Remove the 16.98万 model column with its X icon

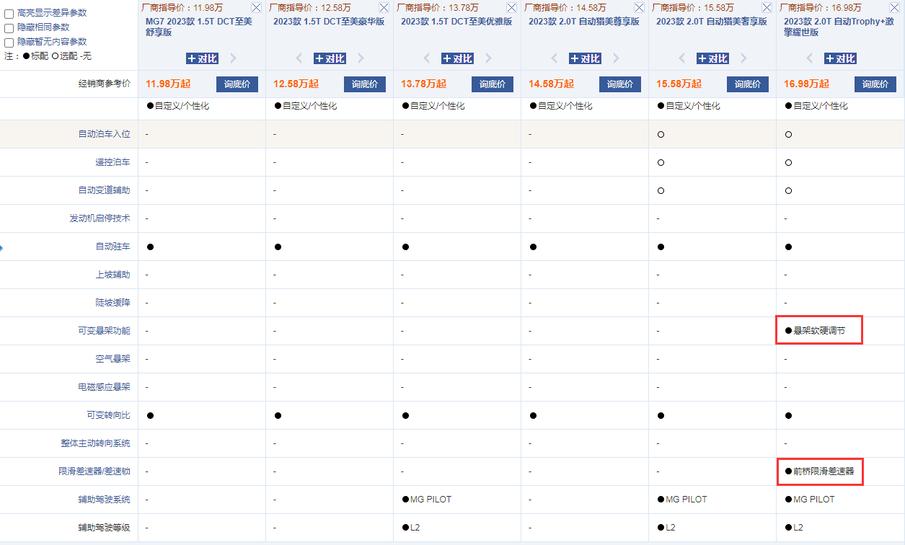click(894, 8)
